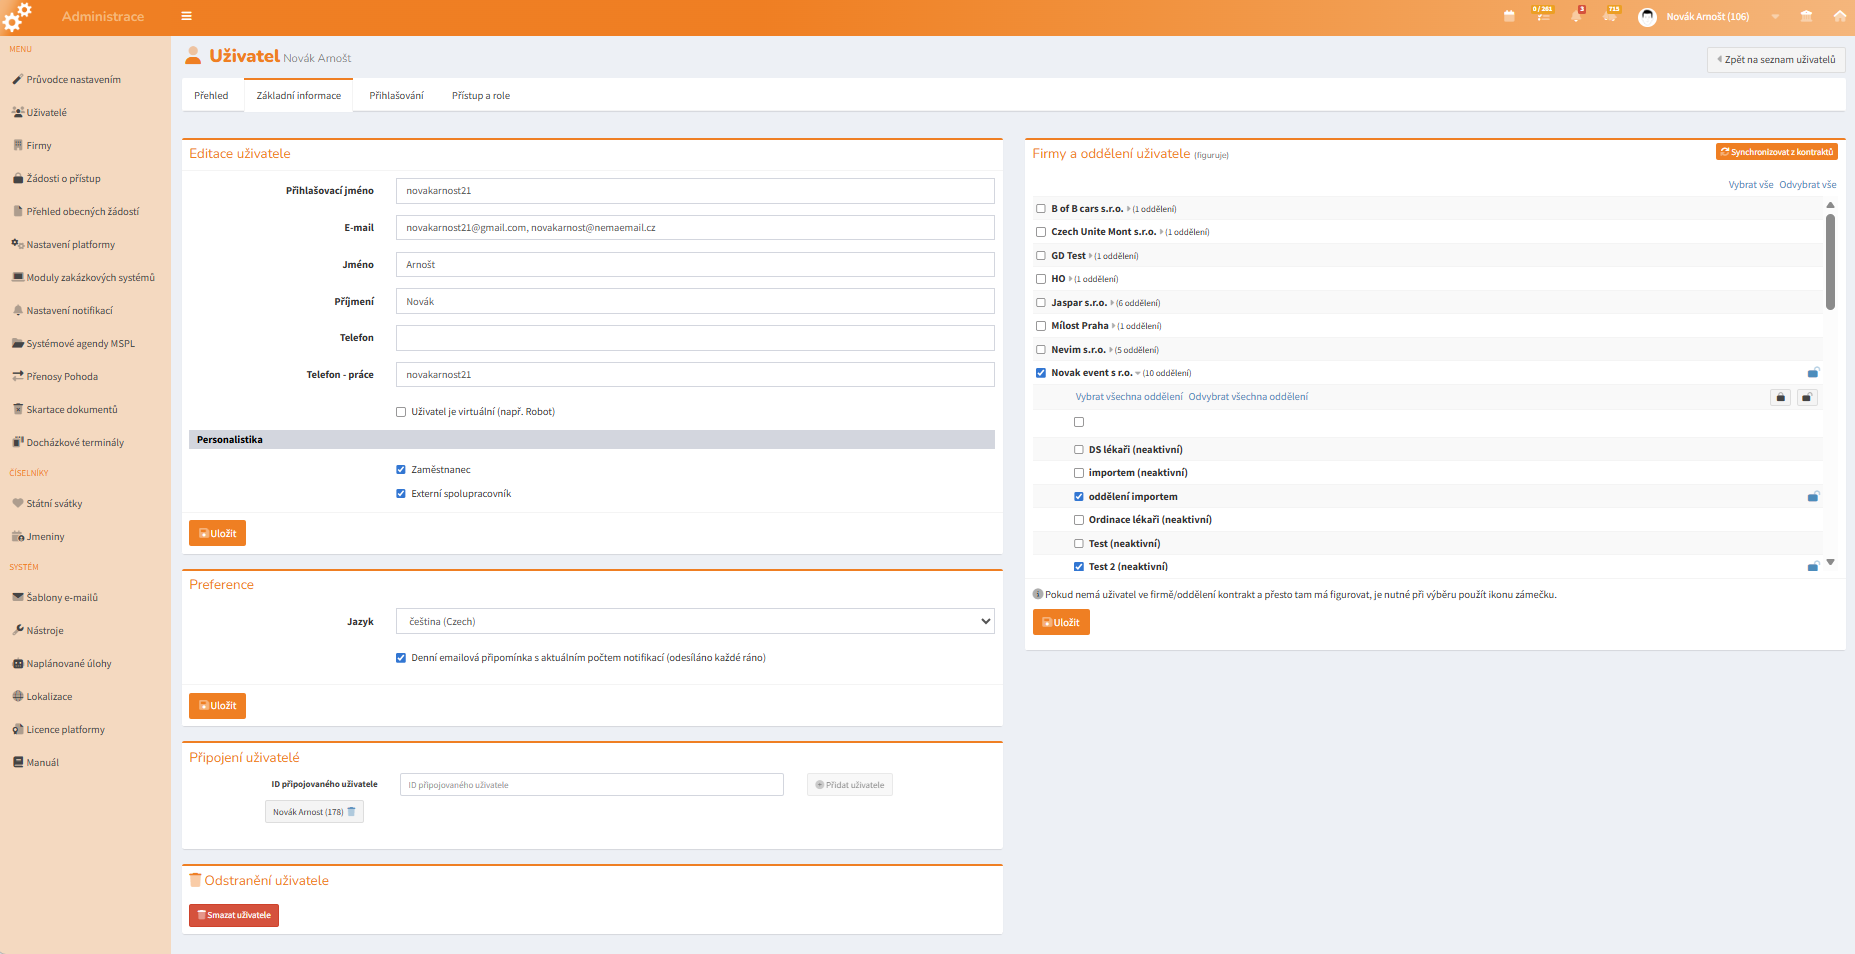This screenshot has width=1855, height=954.
Task: Click the Administrace gears logo
Action: pyautogui.click(x=17, y=17)
